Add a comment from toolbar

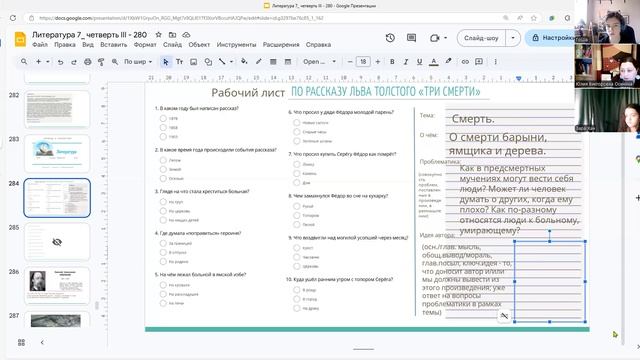[479, 62]
